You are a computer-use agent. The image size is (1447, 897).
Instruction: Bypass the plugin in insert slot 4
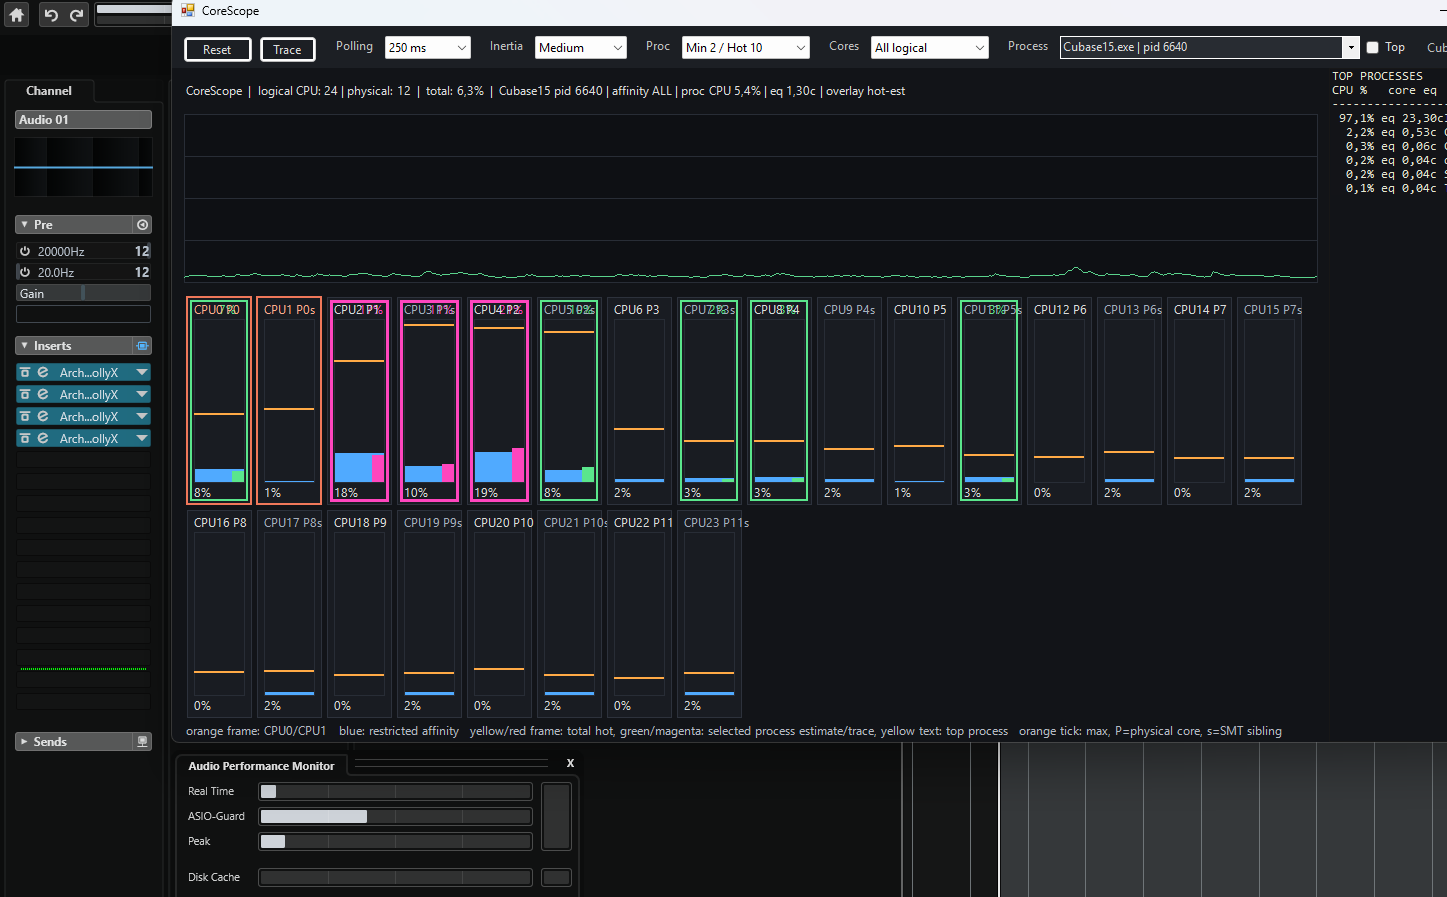pos(25,438)
